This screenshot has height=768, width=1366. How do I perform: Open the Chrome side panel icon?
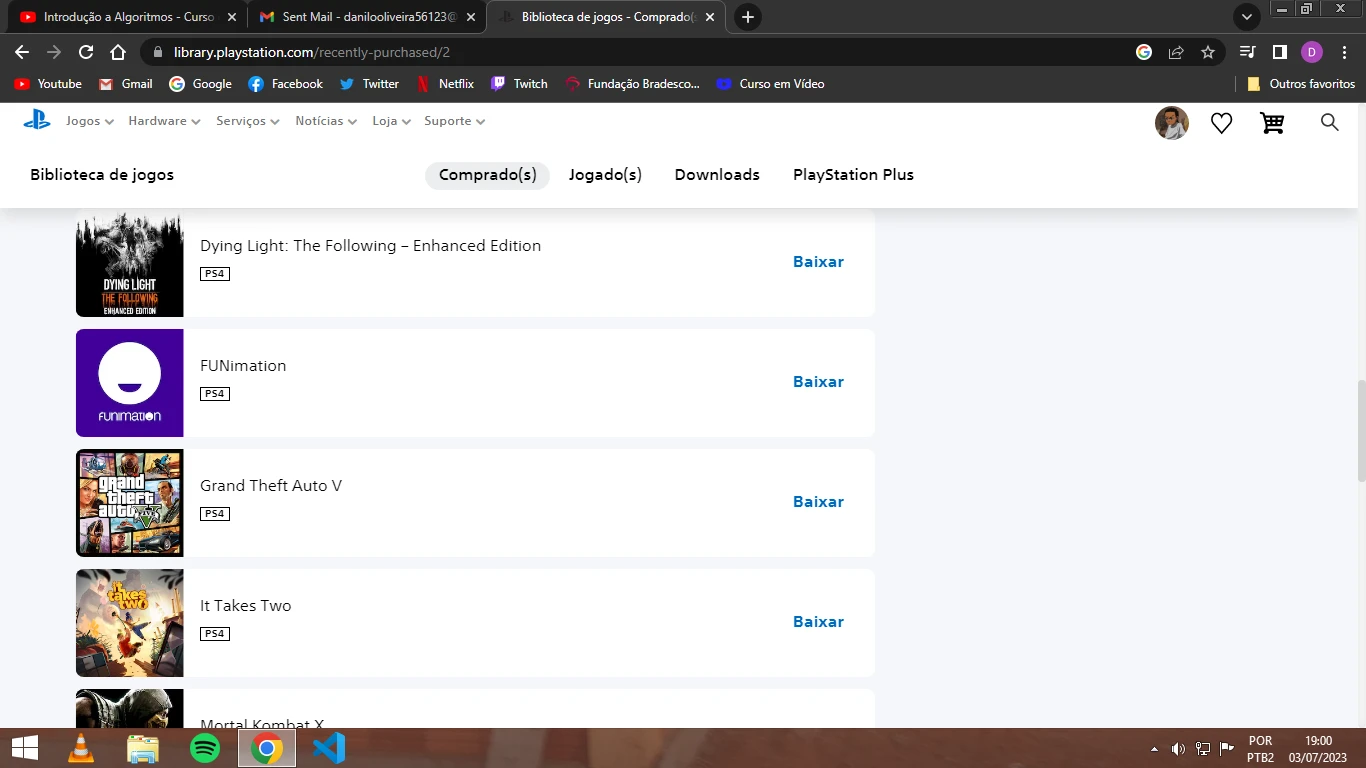point(1279,52)
